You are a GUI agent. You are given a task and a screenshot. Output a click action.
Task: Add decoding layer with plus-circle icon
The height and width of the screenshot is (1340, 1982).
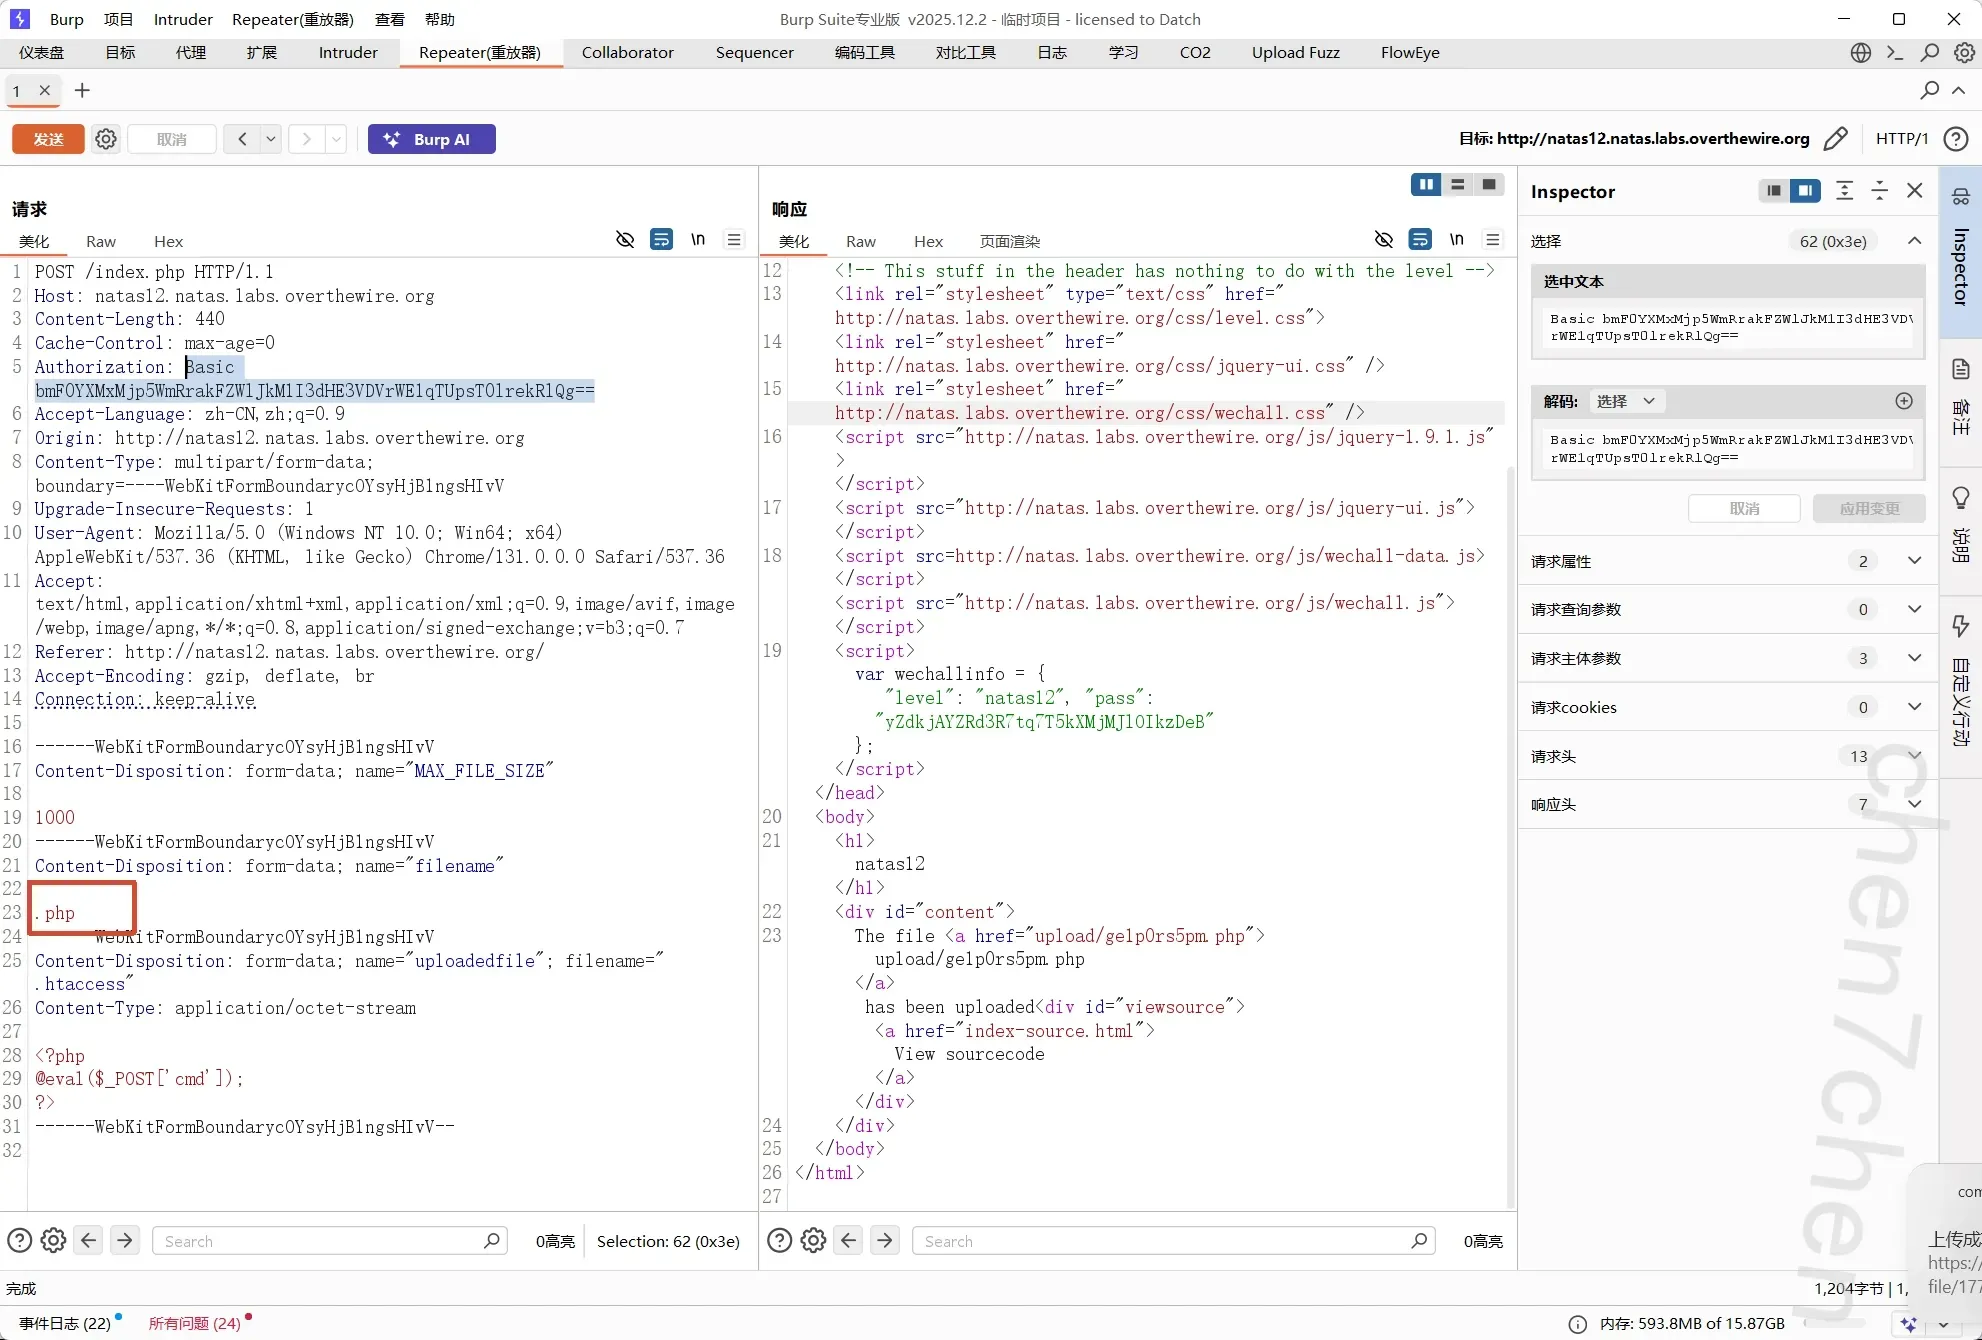pos(1904,401)
